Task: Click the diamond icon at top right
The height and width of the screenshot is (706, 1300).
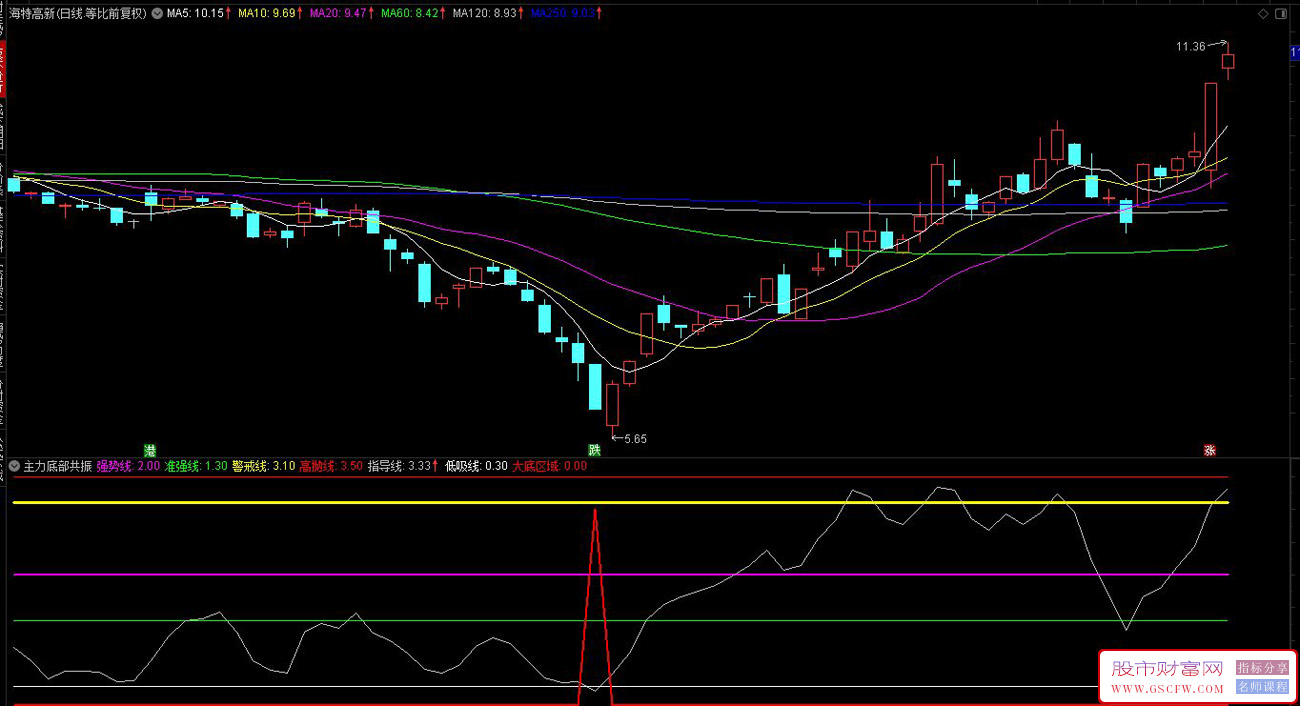Action: point(1264,14)
